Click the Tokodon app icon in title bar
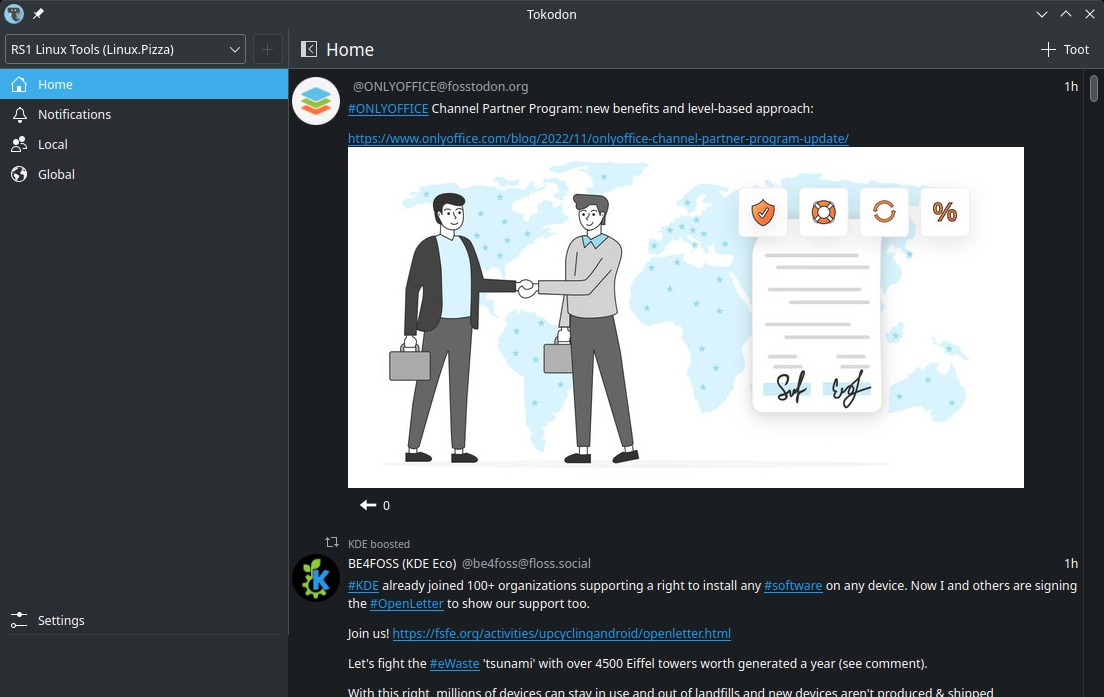Screen dimensions: 1104x697 [14, 14]
